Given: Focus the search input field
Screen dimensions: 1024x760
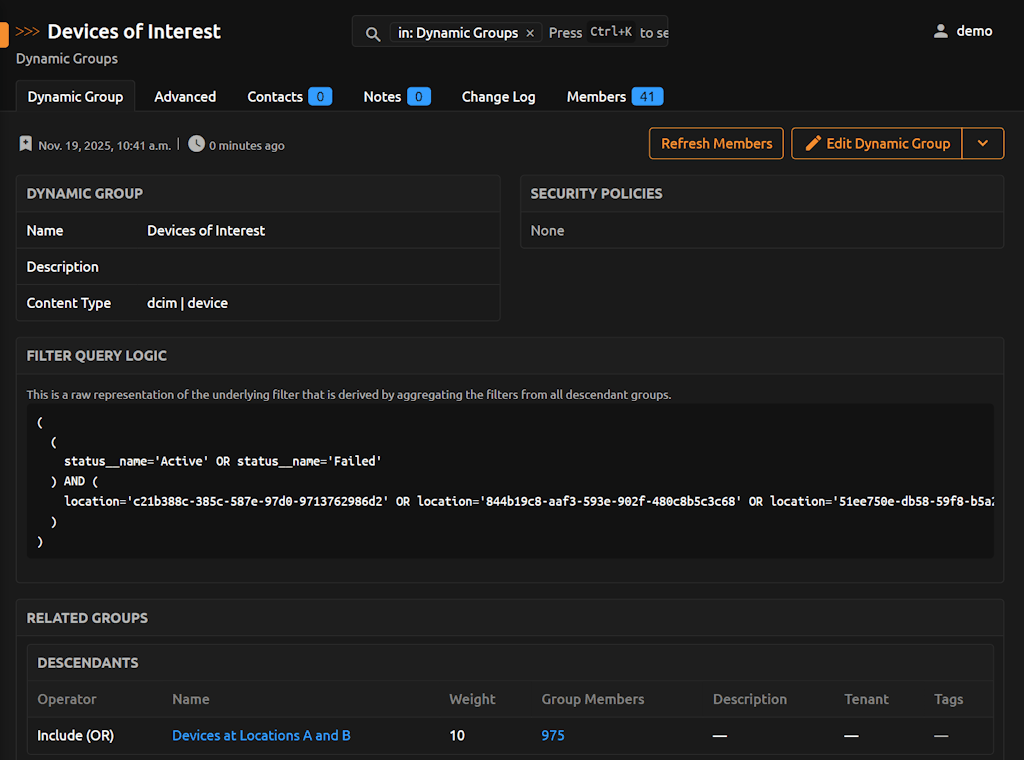Looking at the screenshot, I should 607,33.
